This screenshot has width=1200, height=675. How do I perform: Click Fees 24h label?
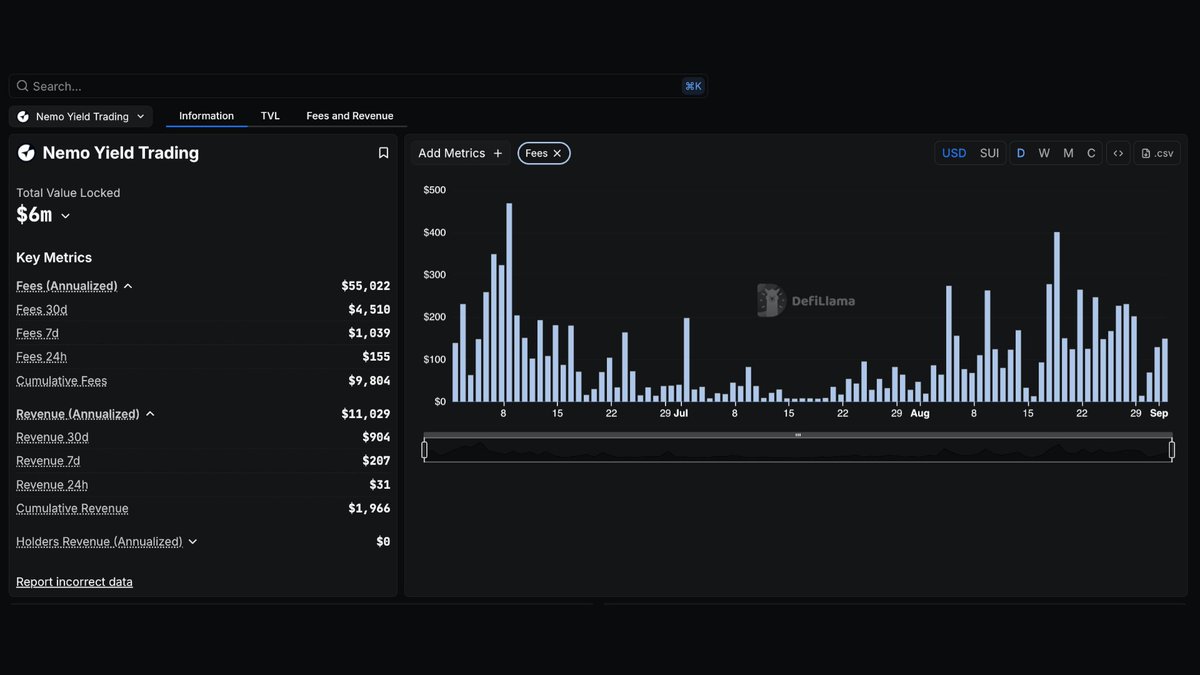coord(41,357)
